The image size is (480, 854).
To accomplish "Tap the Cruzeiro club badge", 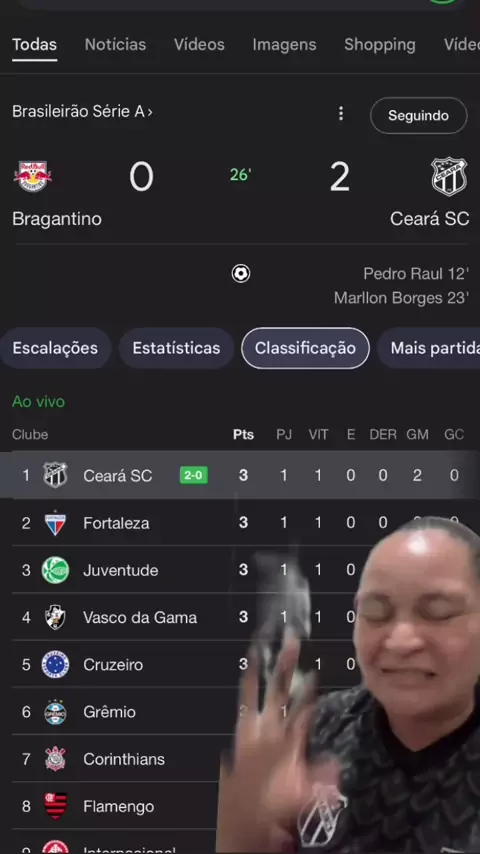I will pyautogui.click(x=55, y=664).
